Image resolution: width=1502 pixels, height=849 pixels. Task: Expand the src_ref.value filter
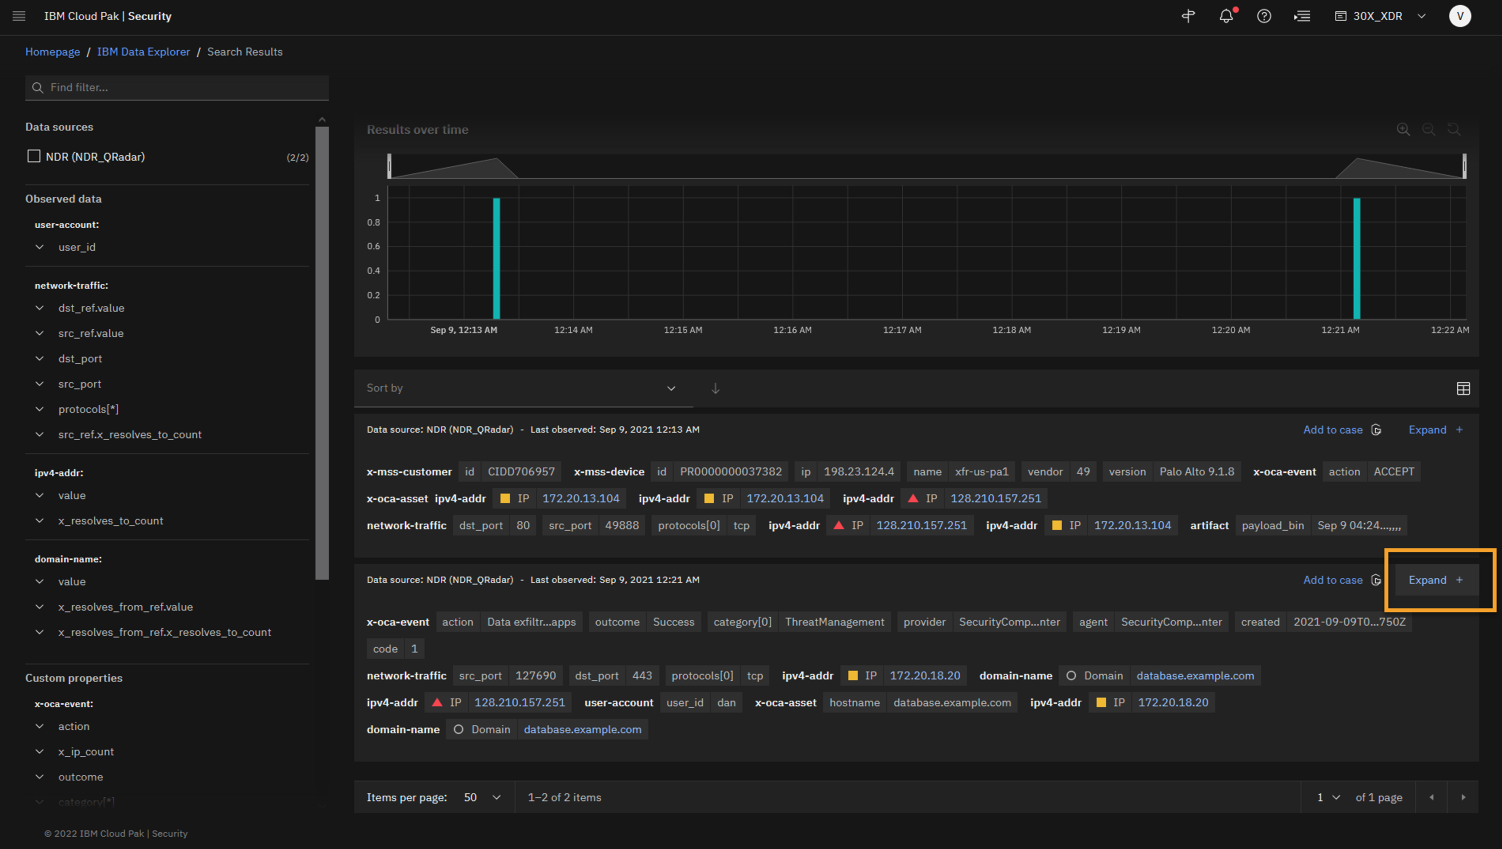(x=39, y=333)
